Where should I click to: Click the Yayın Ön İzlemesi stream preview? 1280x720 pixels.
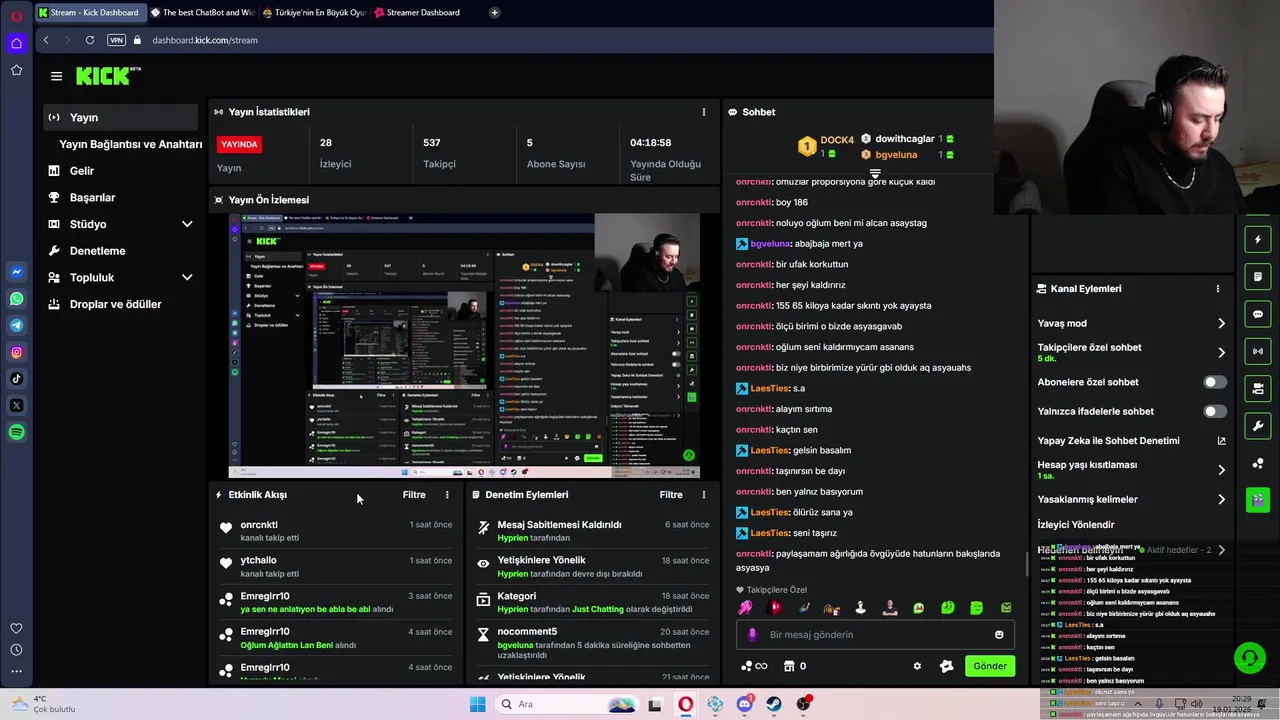coord(464,346)
